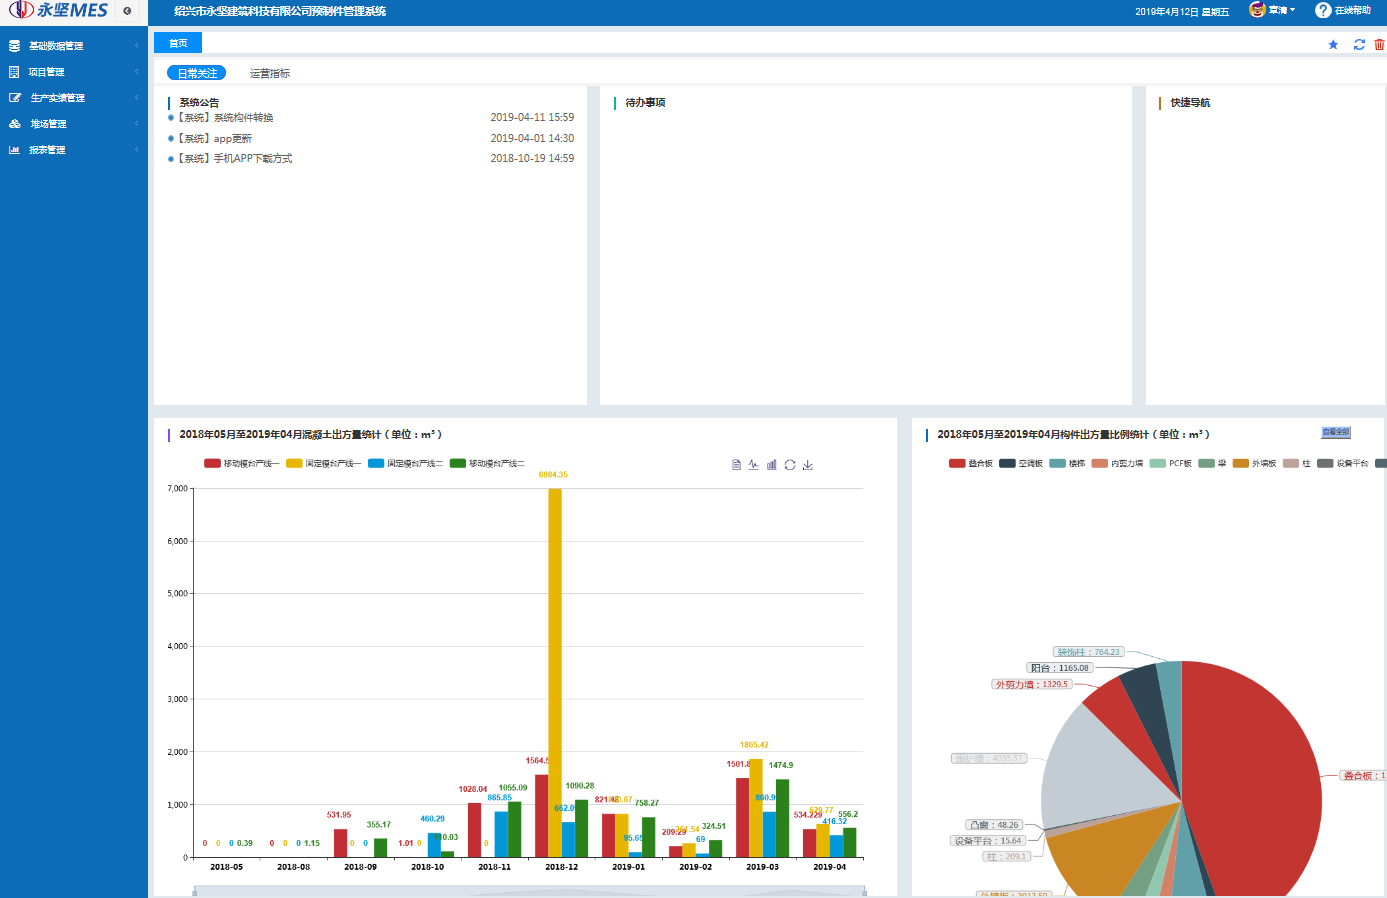Screen dimensions: 1387x898
Task: Open the user account dropdown arrow
Action: coord(1292,10)
